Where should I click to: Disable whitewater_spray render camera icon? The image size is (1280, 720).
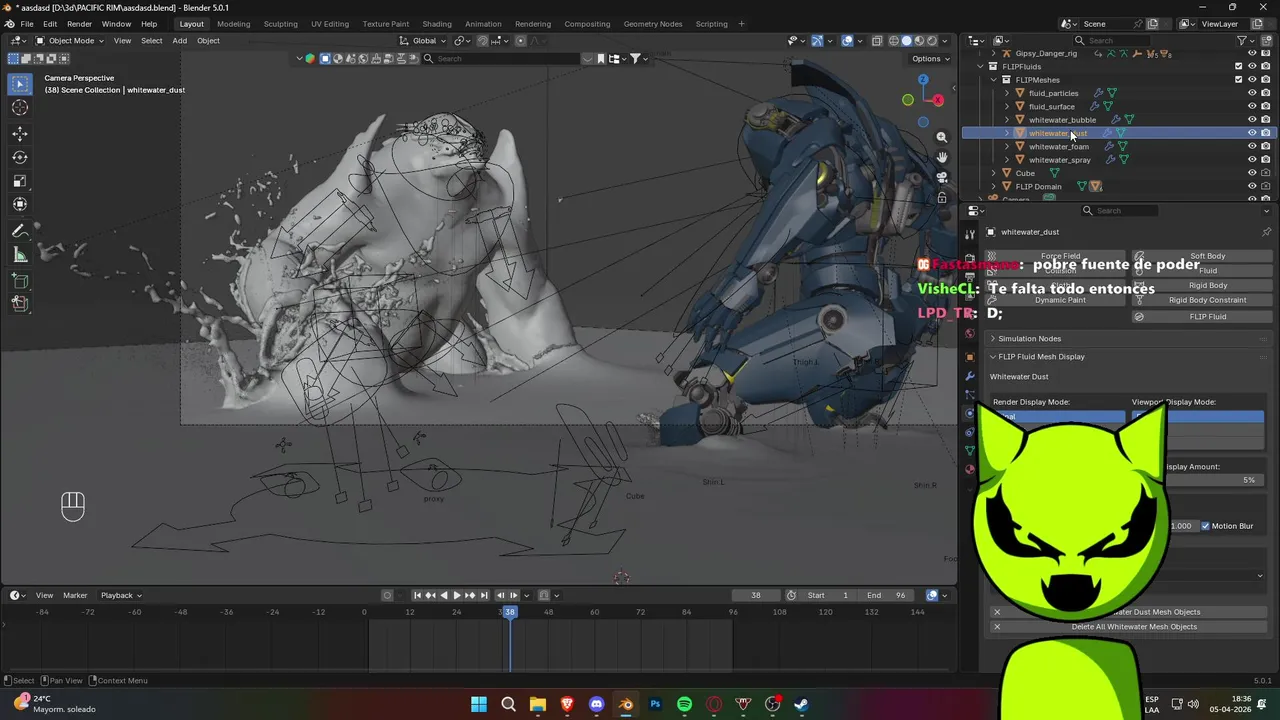click(x=1265, y=160)
